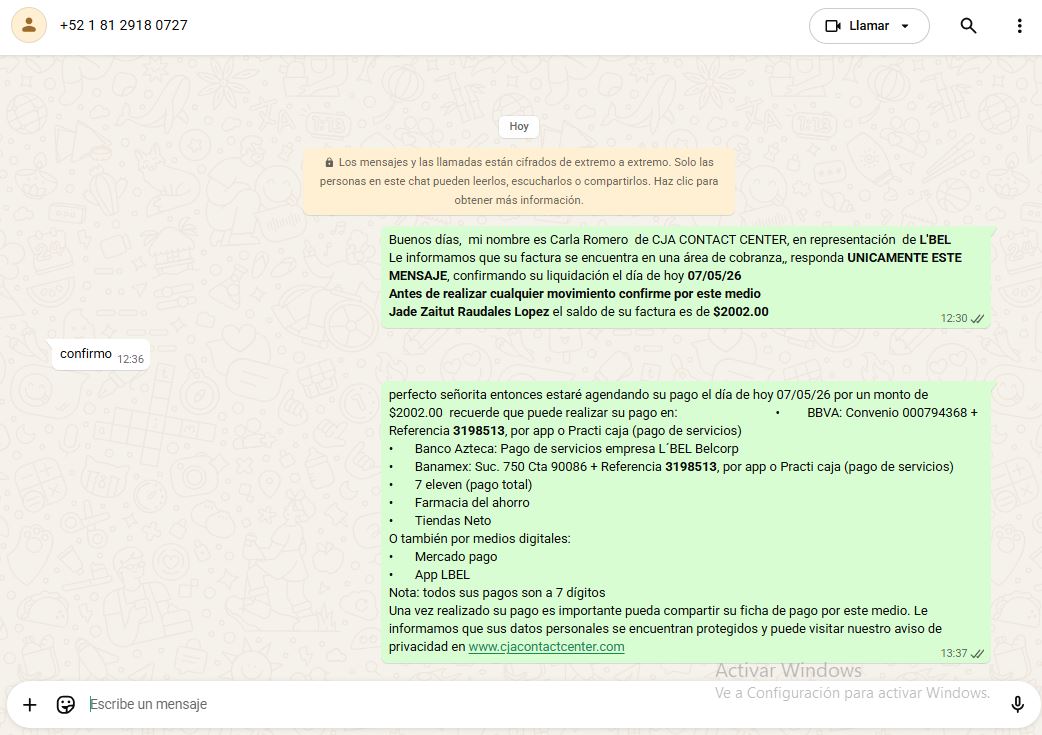Open contact info for +52 1 81 2918 0727
This screenshot has width=1042, height=735.
124,25
